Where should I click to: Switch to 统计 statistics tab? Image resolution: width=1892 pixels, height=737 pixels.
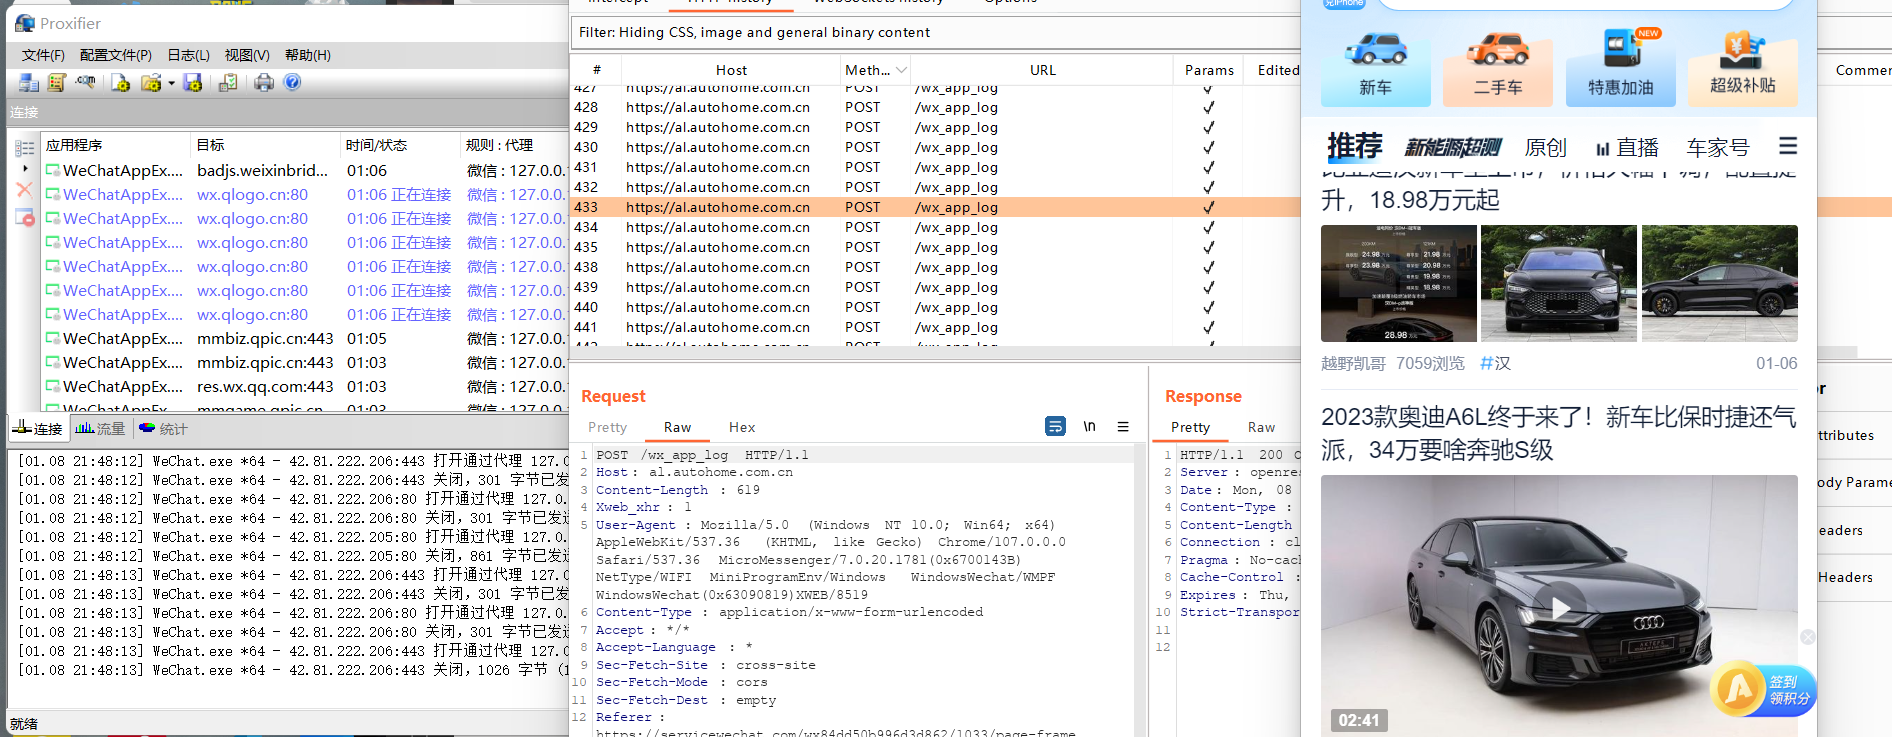(x=163, y=429)
